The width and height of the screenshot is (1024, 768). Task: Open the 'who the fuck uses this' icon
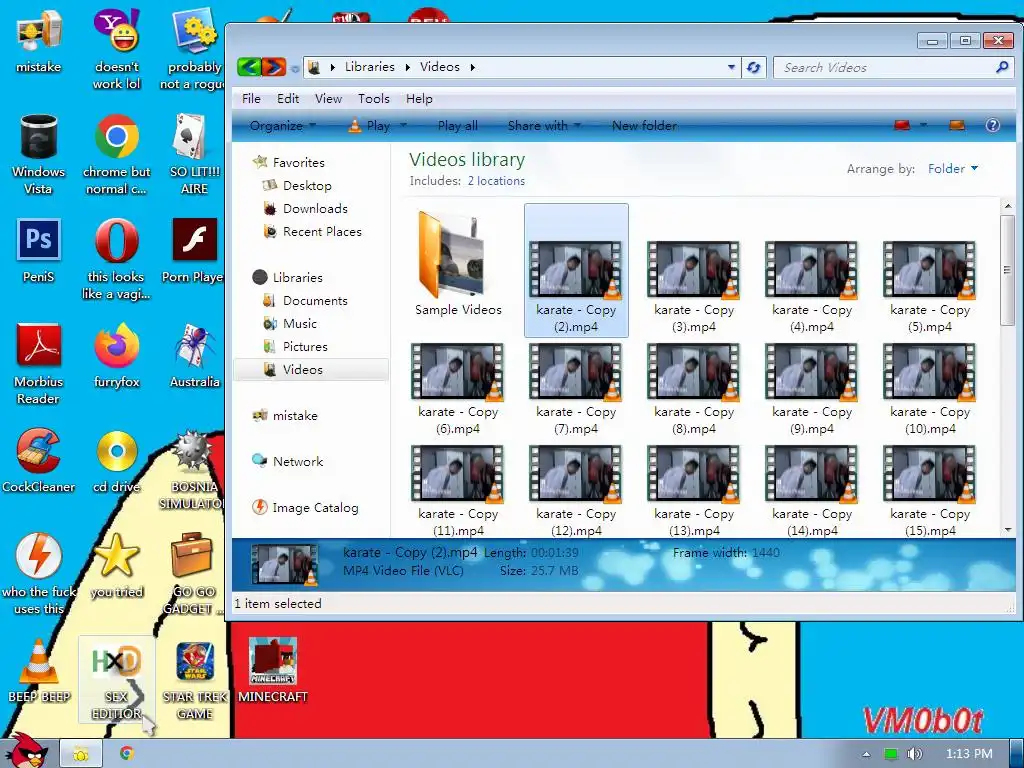[x=39, y=573]
